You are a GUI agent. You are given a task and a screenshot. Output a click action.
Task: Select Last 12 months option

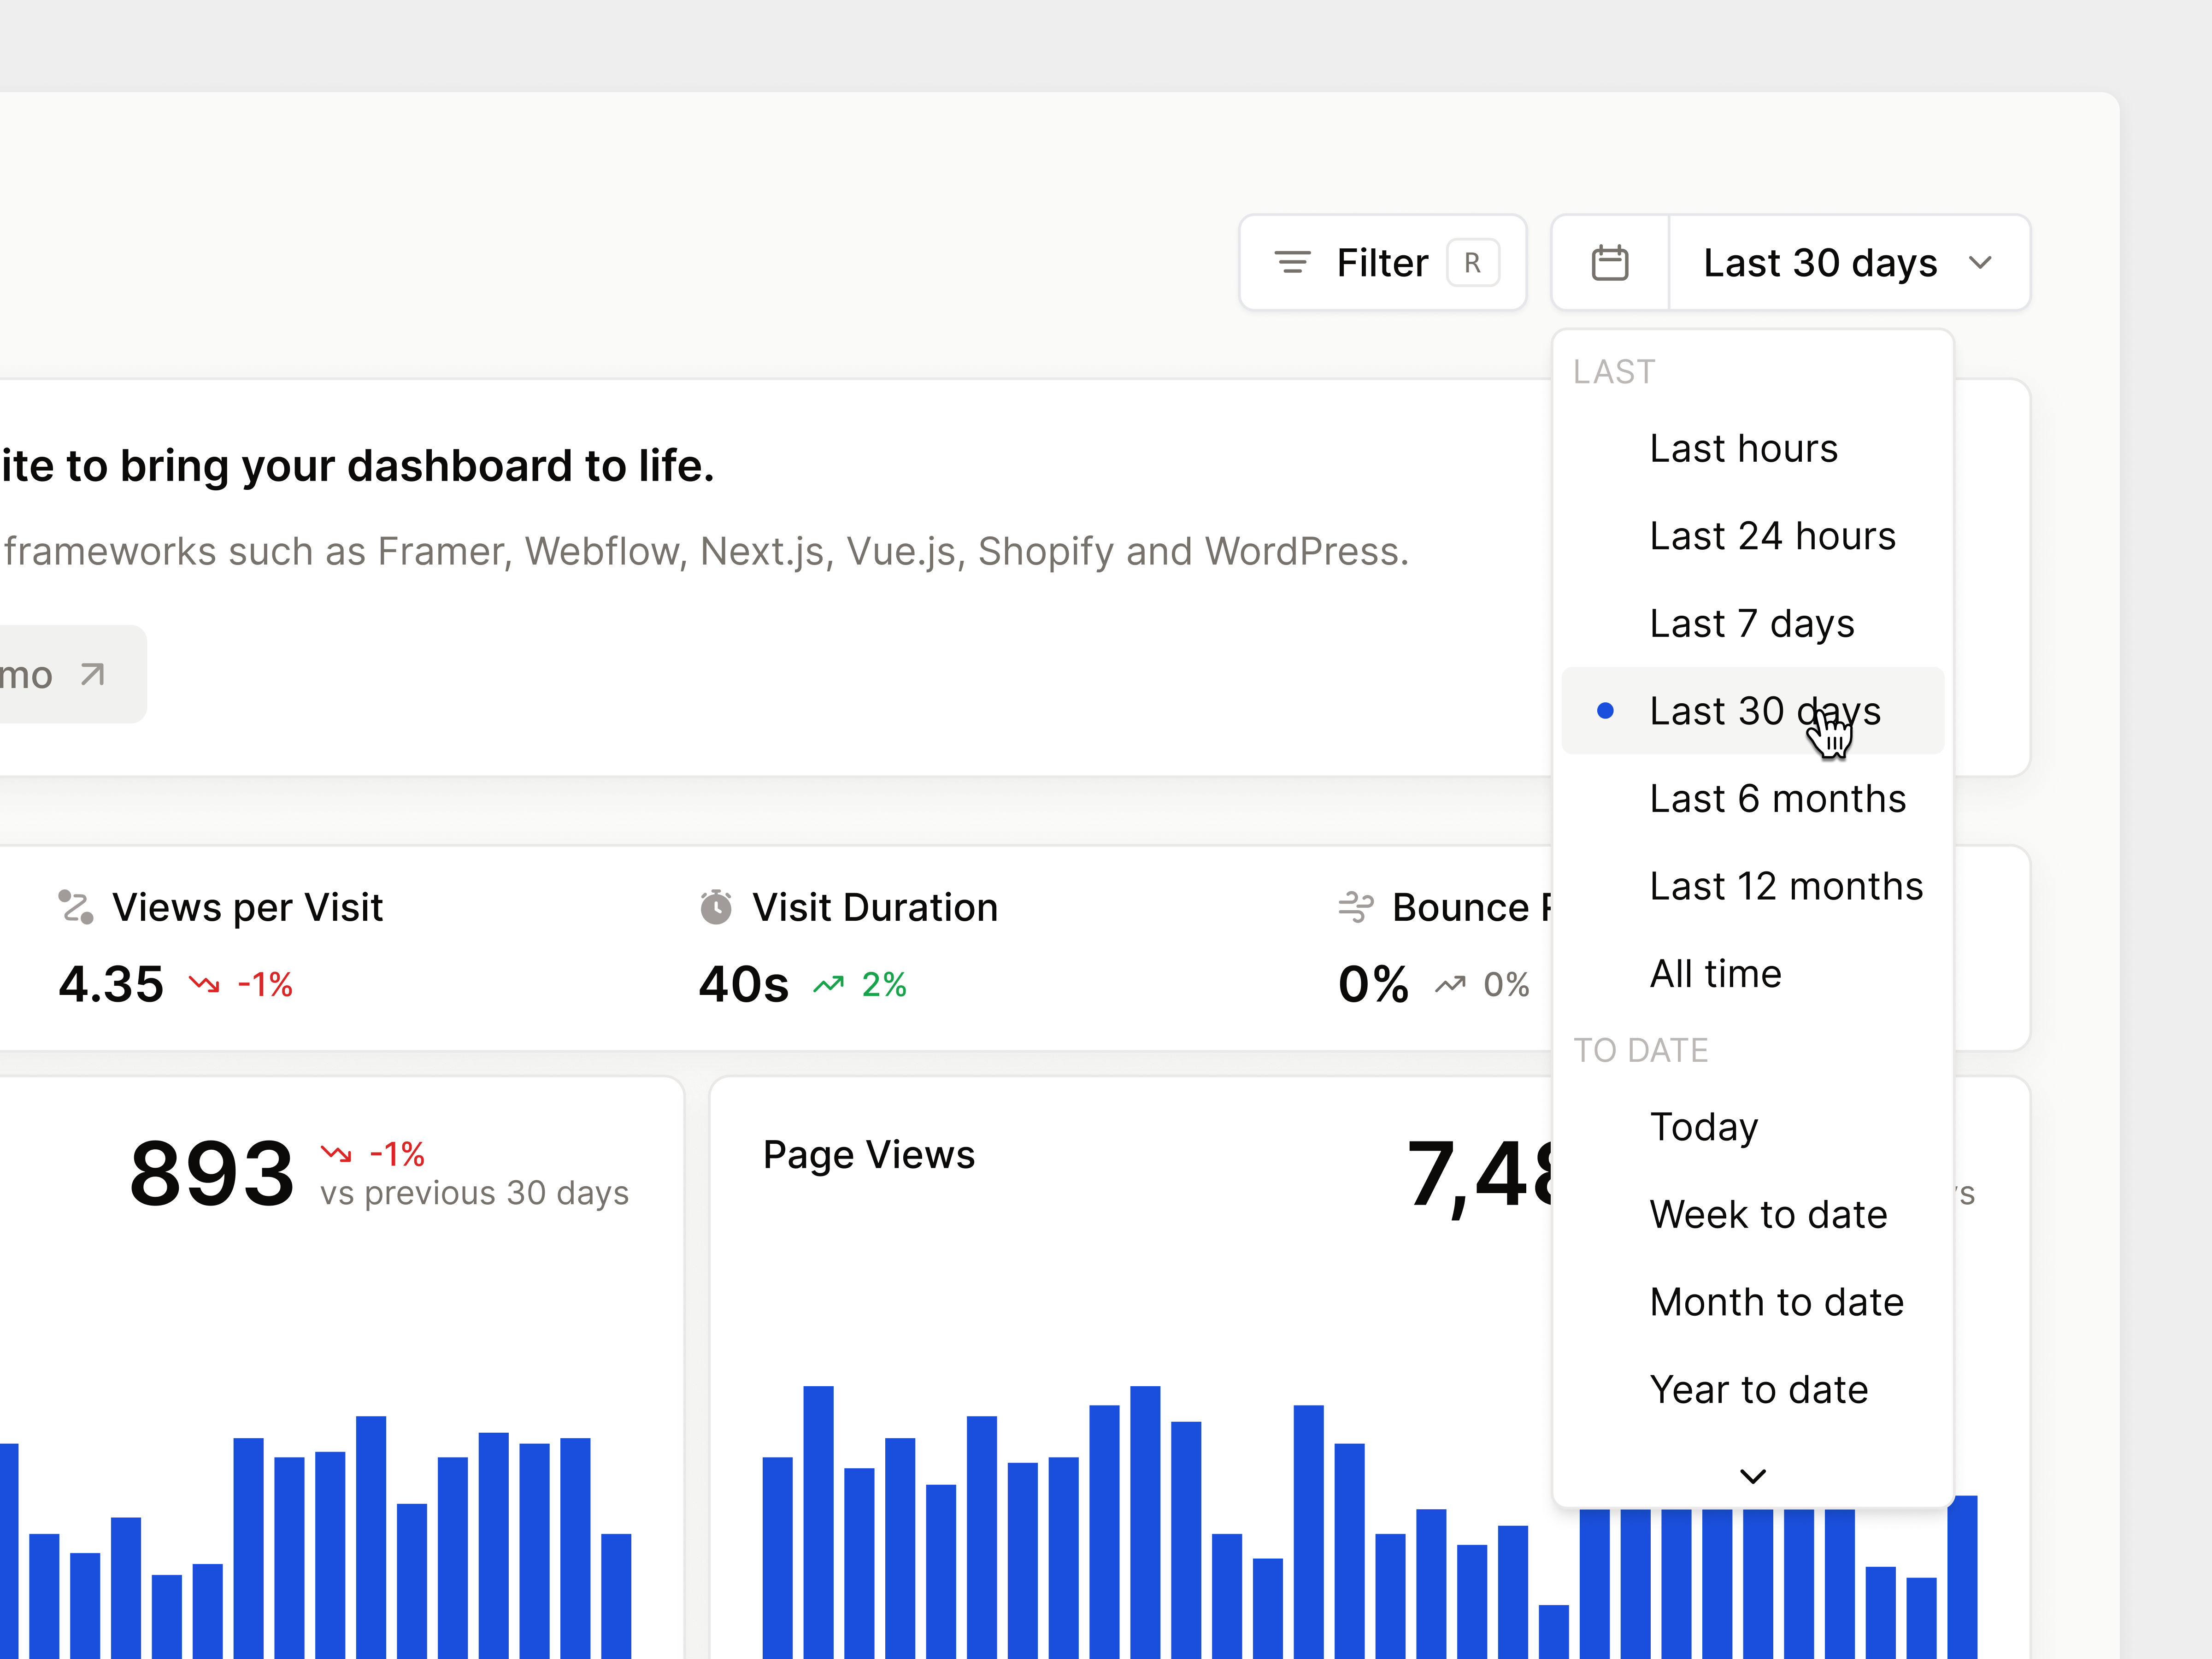tap(1753, 886)
